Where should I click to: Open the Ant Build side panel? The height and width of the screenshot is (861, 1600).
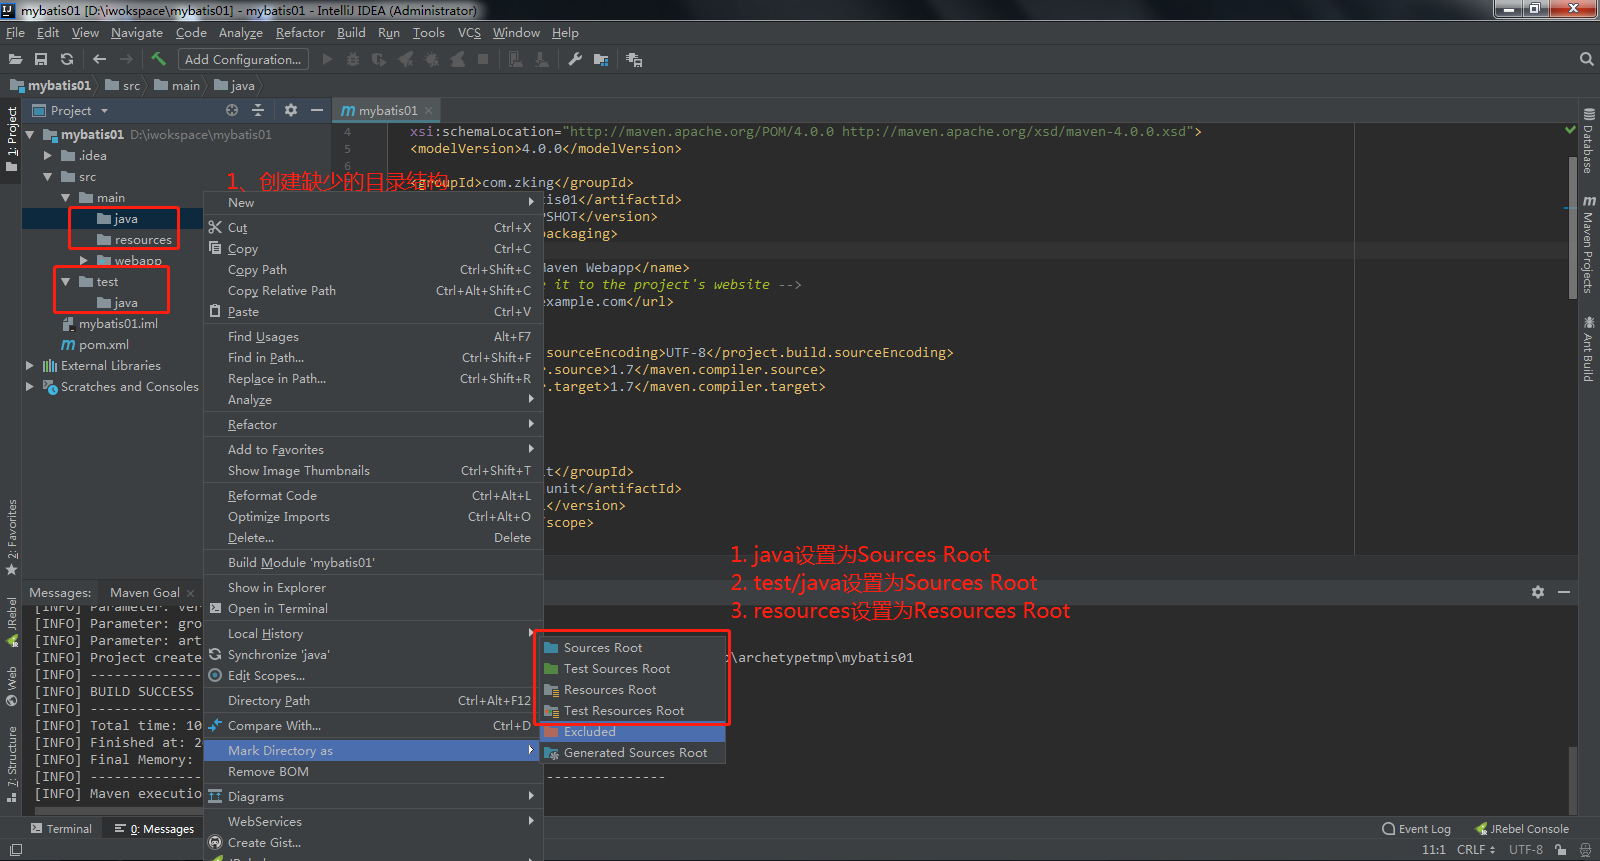[1588, 349]
